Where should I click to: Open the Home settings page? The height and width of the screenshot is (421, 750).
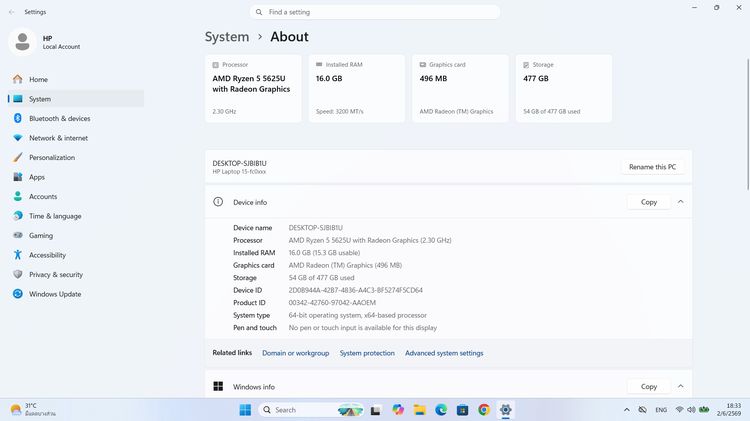[76, 79]
